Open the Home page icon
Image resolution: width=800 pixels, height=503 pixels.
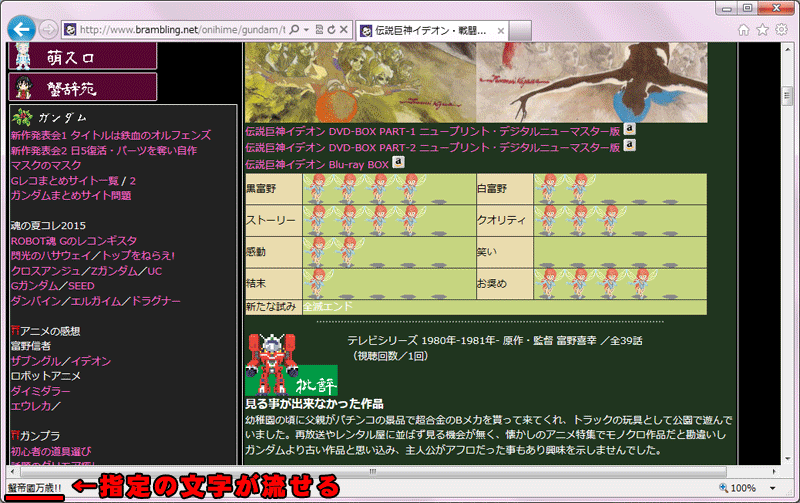tap(743, 30)
